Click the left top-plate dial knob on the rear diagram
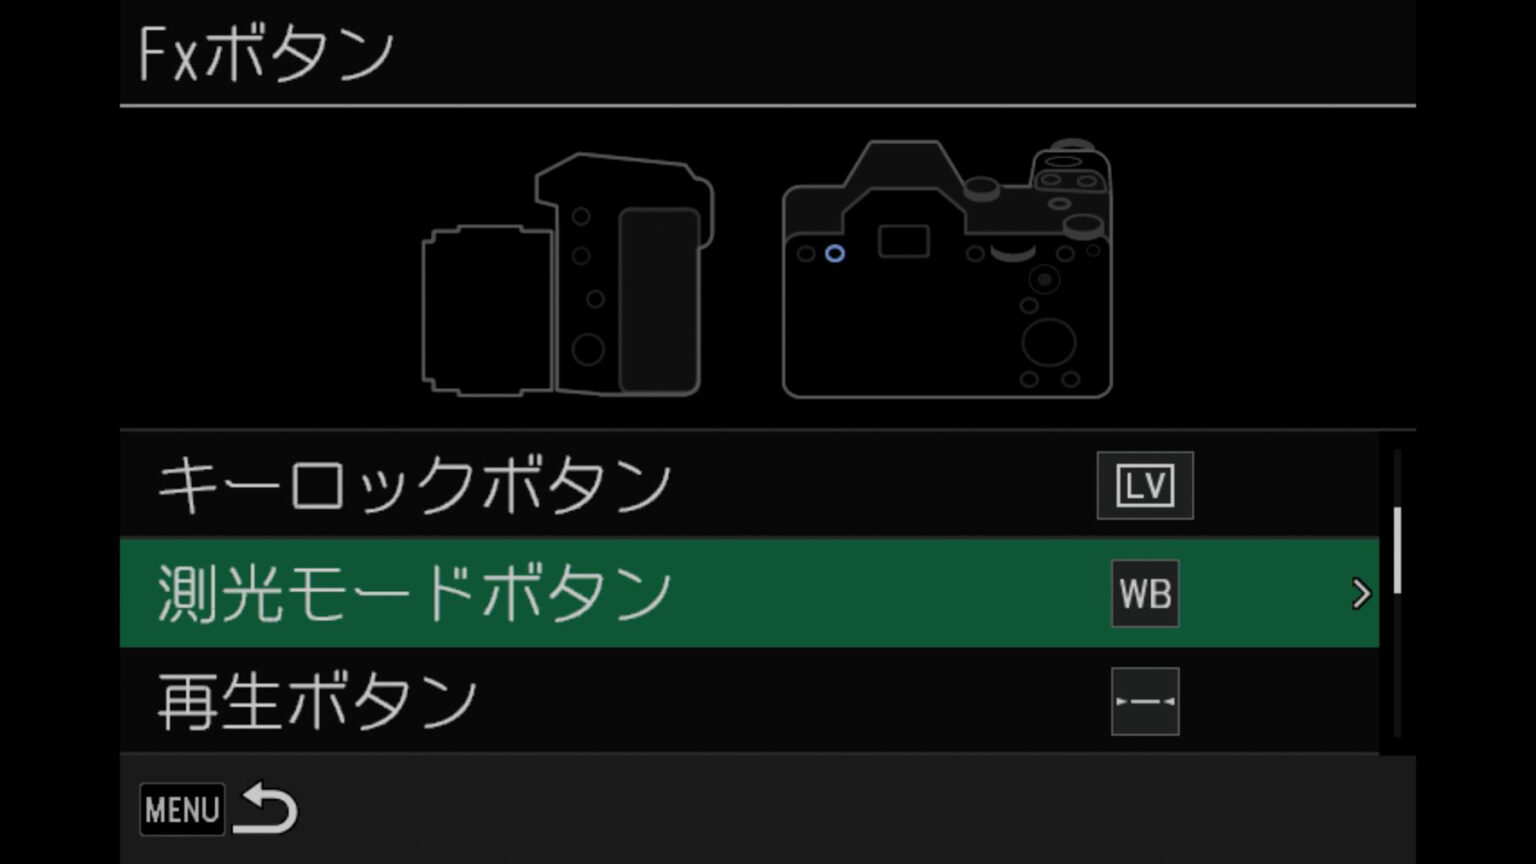This screenshot has width=1536, height=864. click(x=981, y=187)
